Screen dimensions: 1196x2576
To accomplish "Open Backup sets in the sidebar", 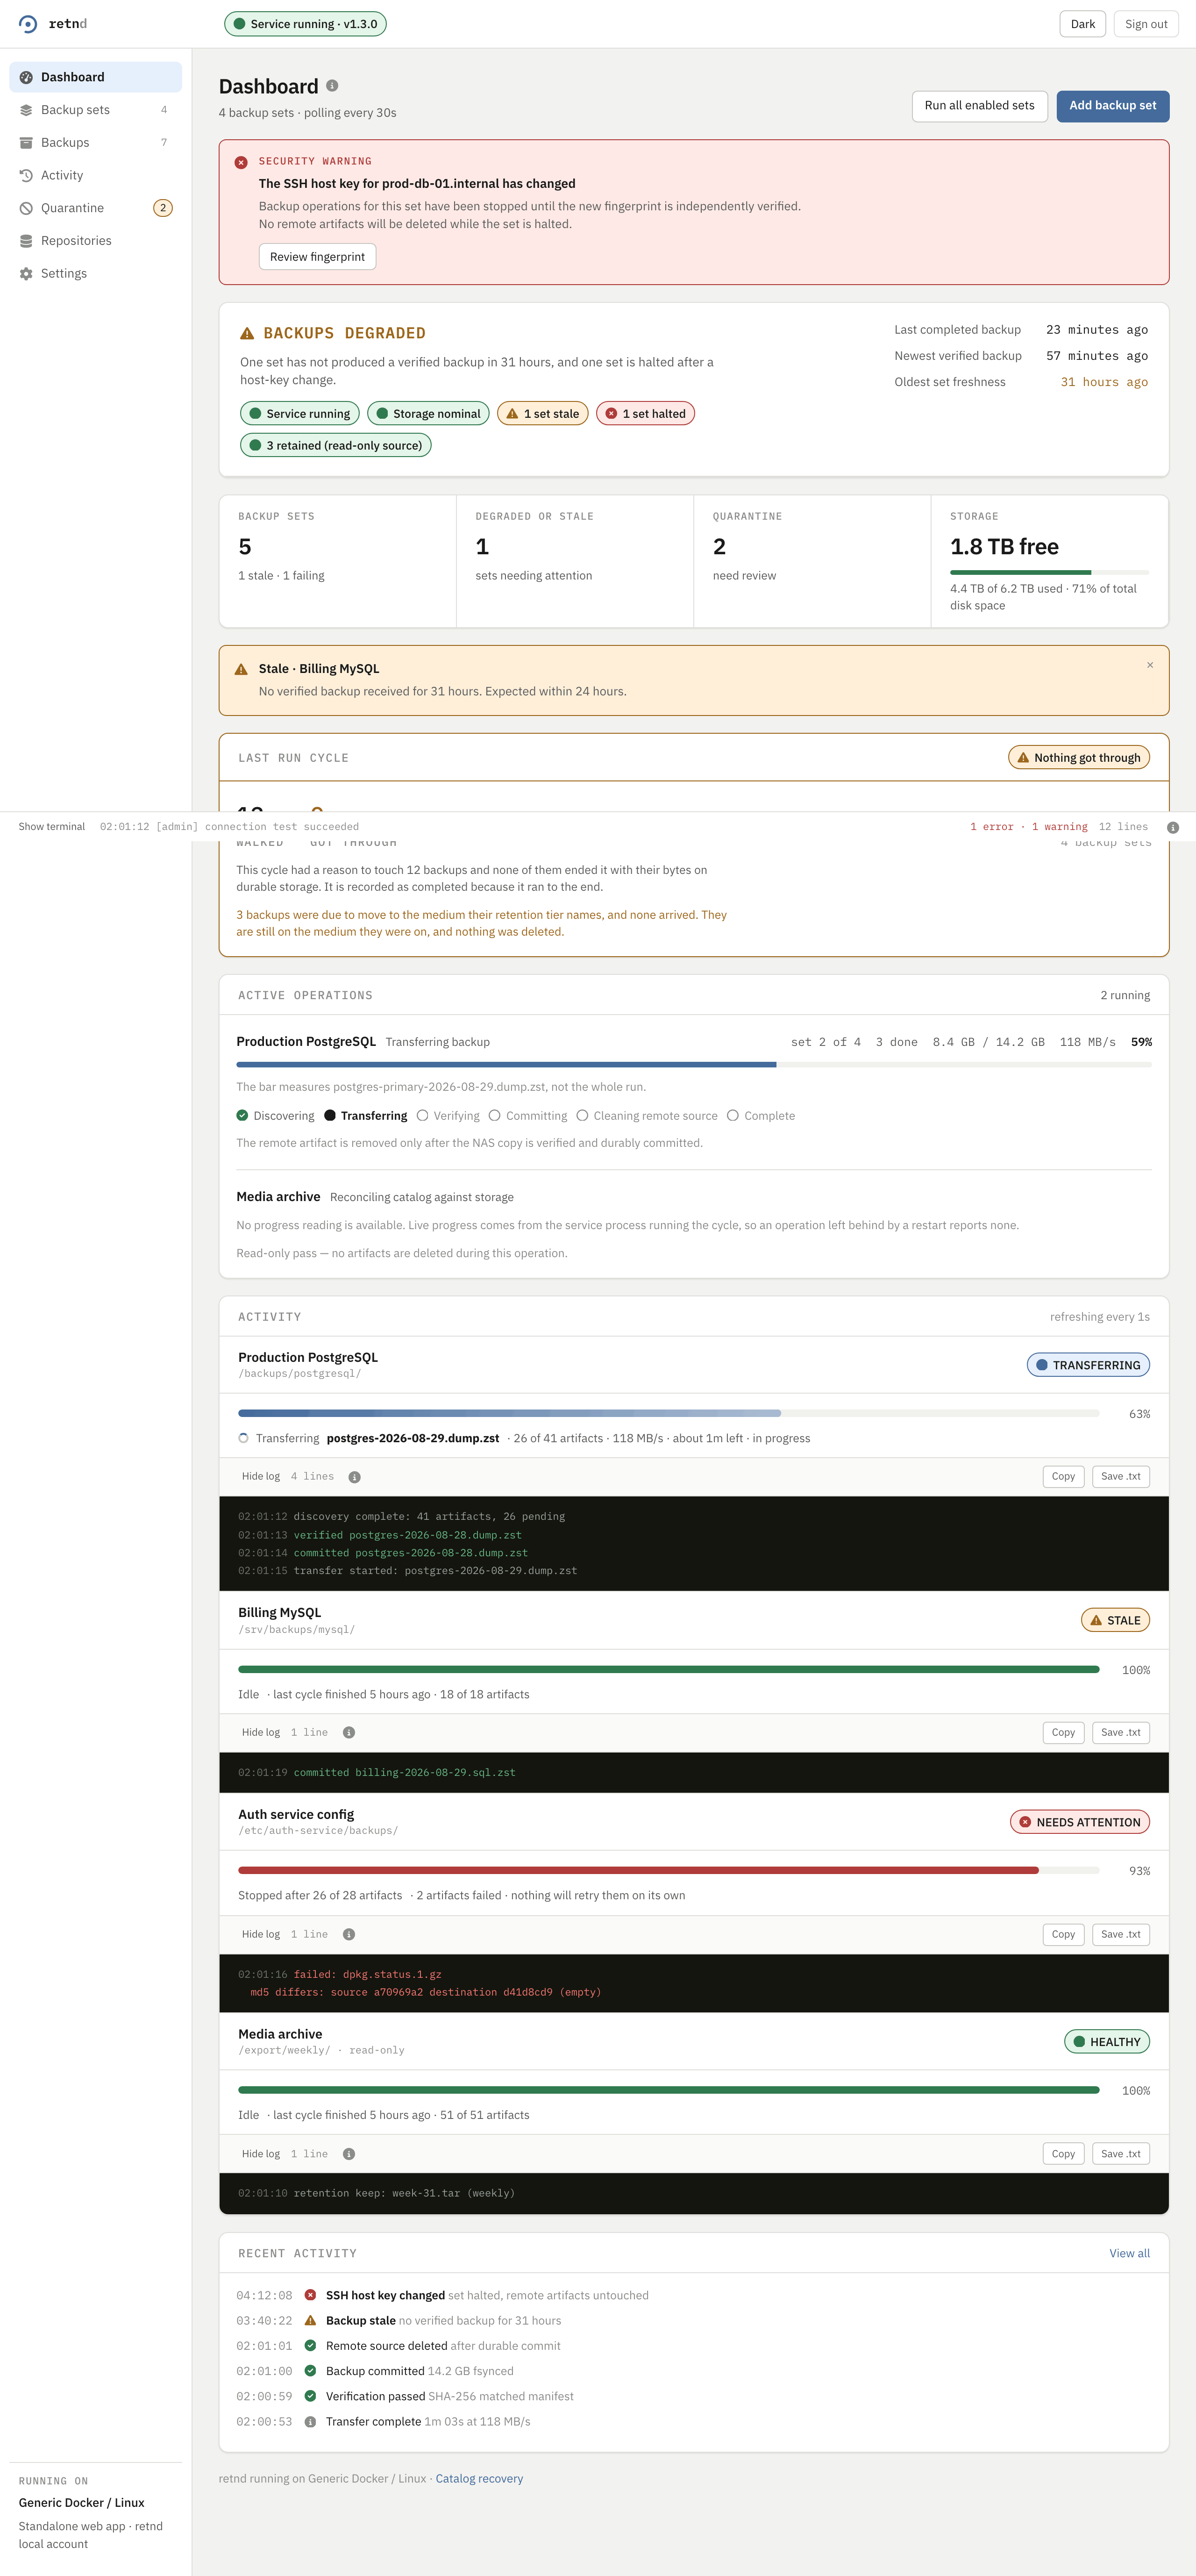I will [x=96, y=110].
